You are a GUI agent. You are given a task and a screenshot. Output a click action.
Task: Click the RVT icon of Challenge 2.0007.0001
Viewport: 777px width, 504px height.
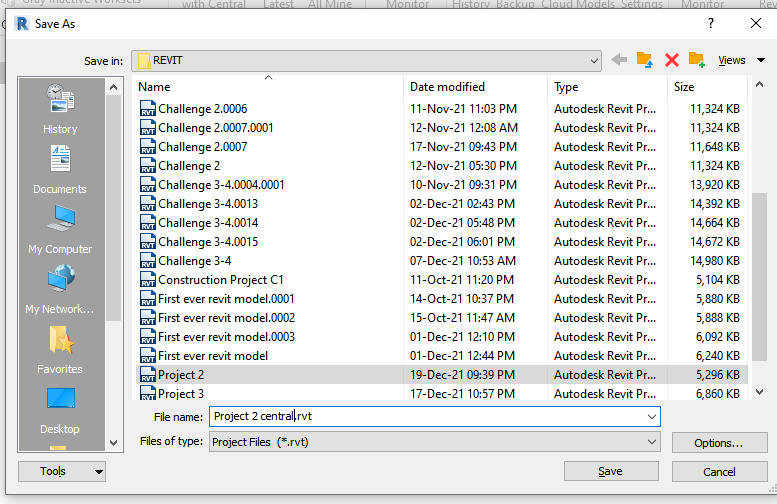[148, 128]
